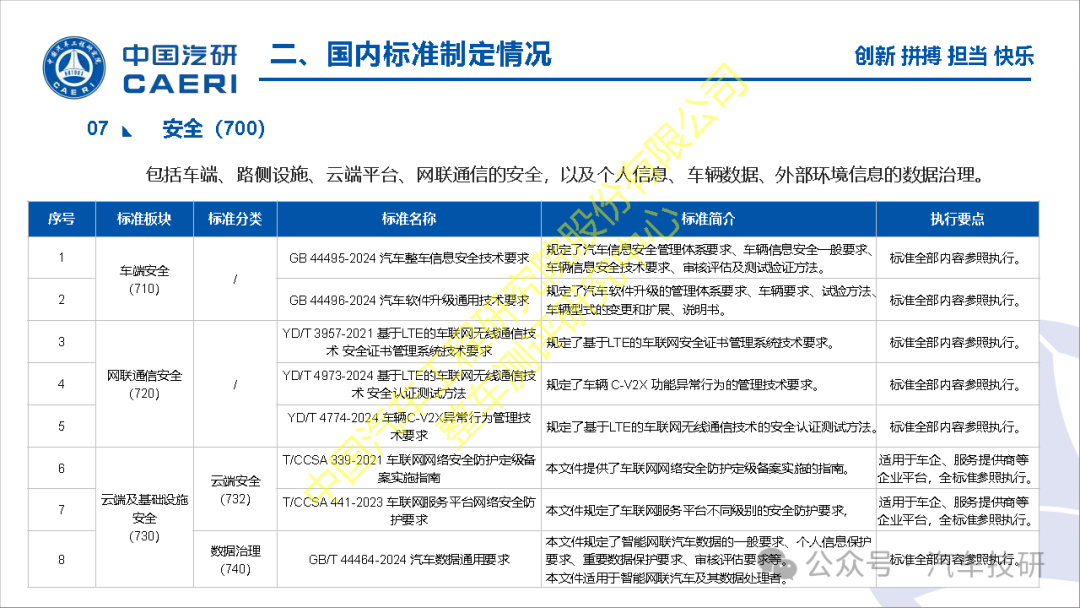Viewport: 1080px width, 608px height.
Task: Select the 云端及基础设施安全 (730) cell
Action: pos(144,517)
